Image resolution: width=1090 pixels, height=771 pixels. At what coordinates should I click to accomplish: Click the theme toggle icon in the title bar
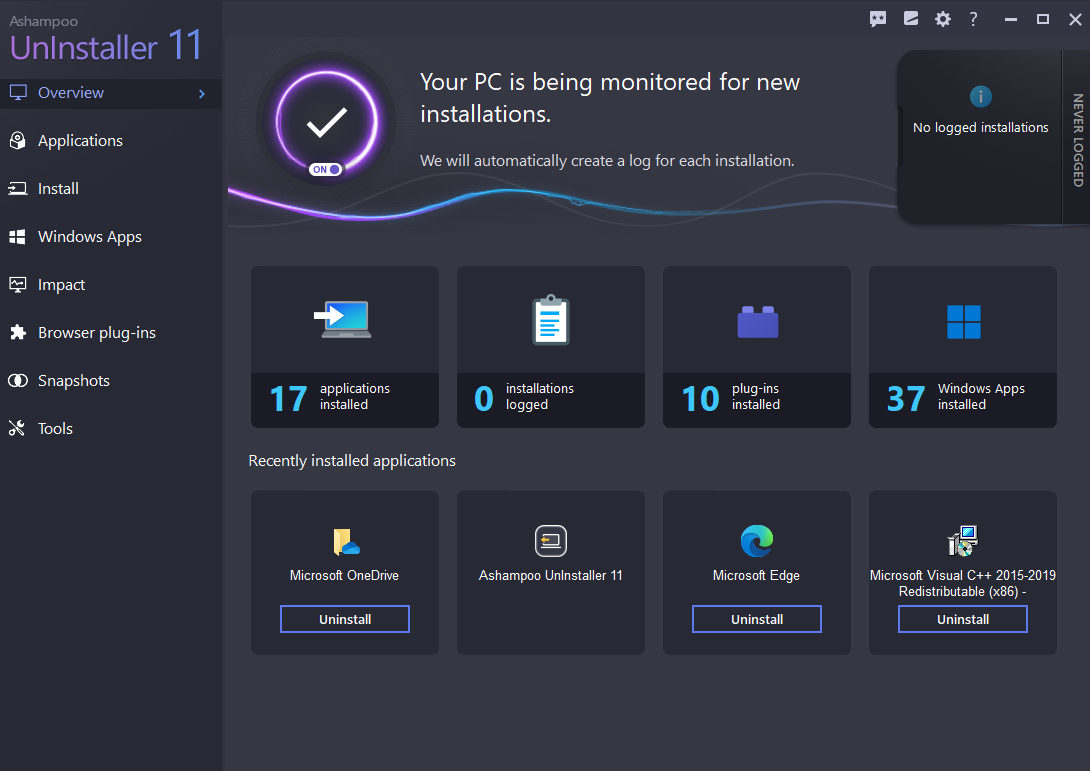coord(910,18)
